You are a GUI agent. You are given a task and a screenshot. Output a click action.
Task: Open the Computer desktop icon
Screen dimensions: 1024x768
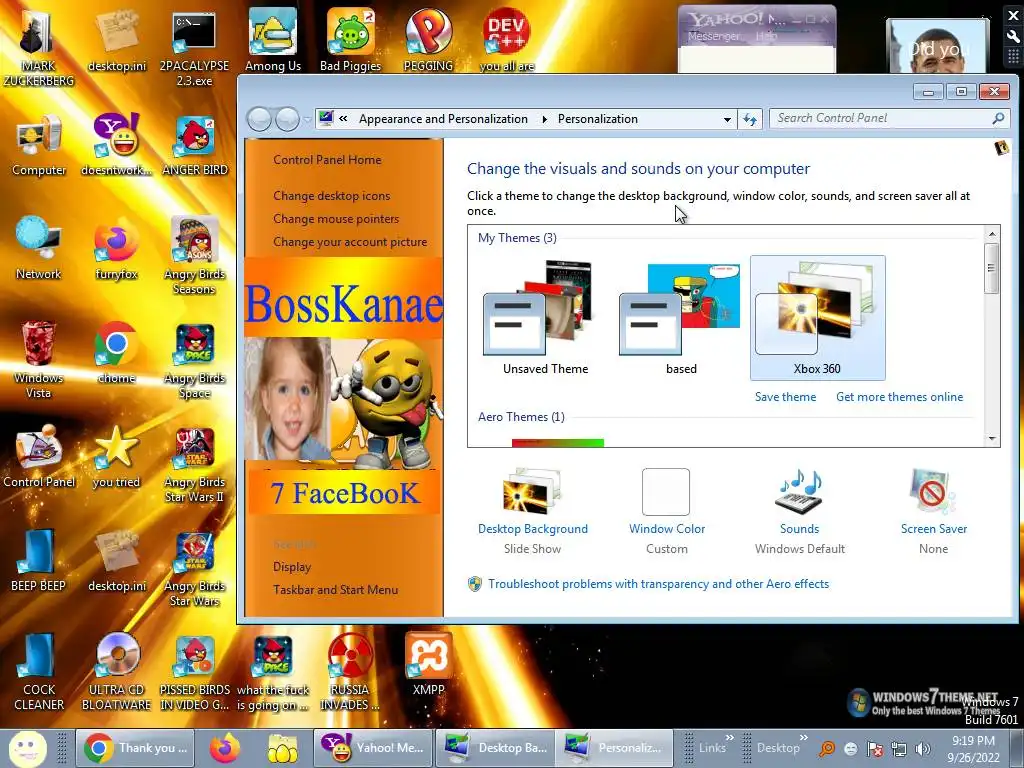[x=39, y=145]
